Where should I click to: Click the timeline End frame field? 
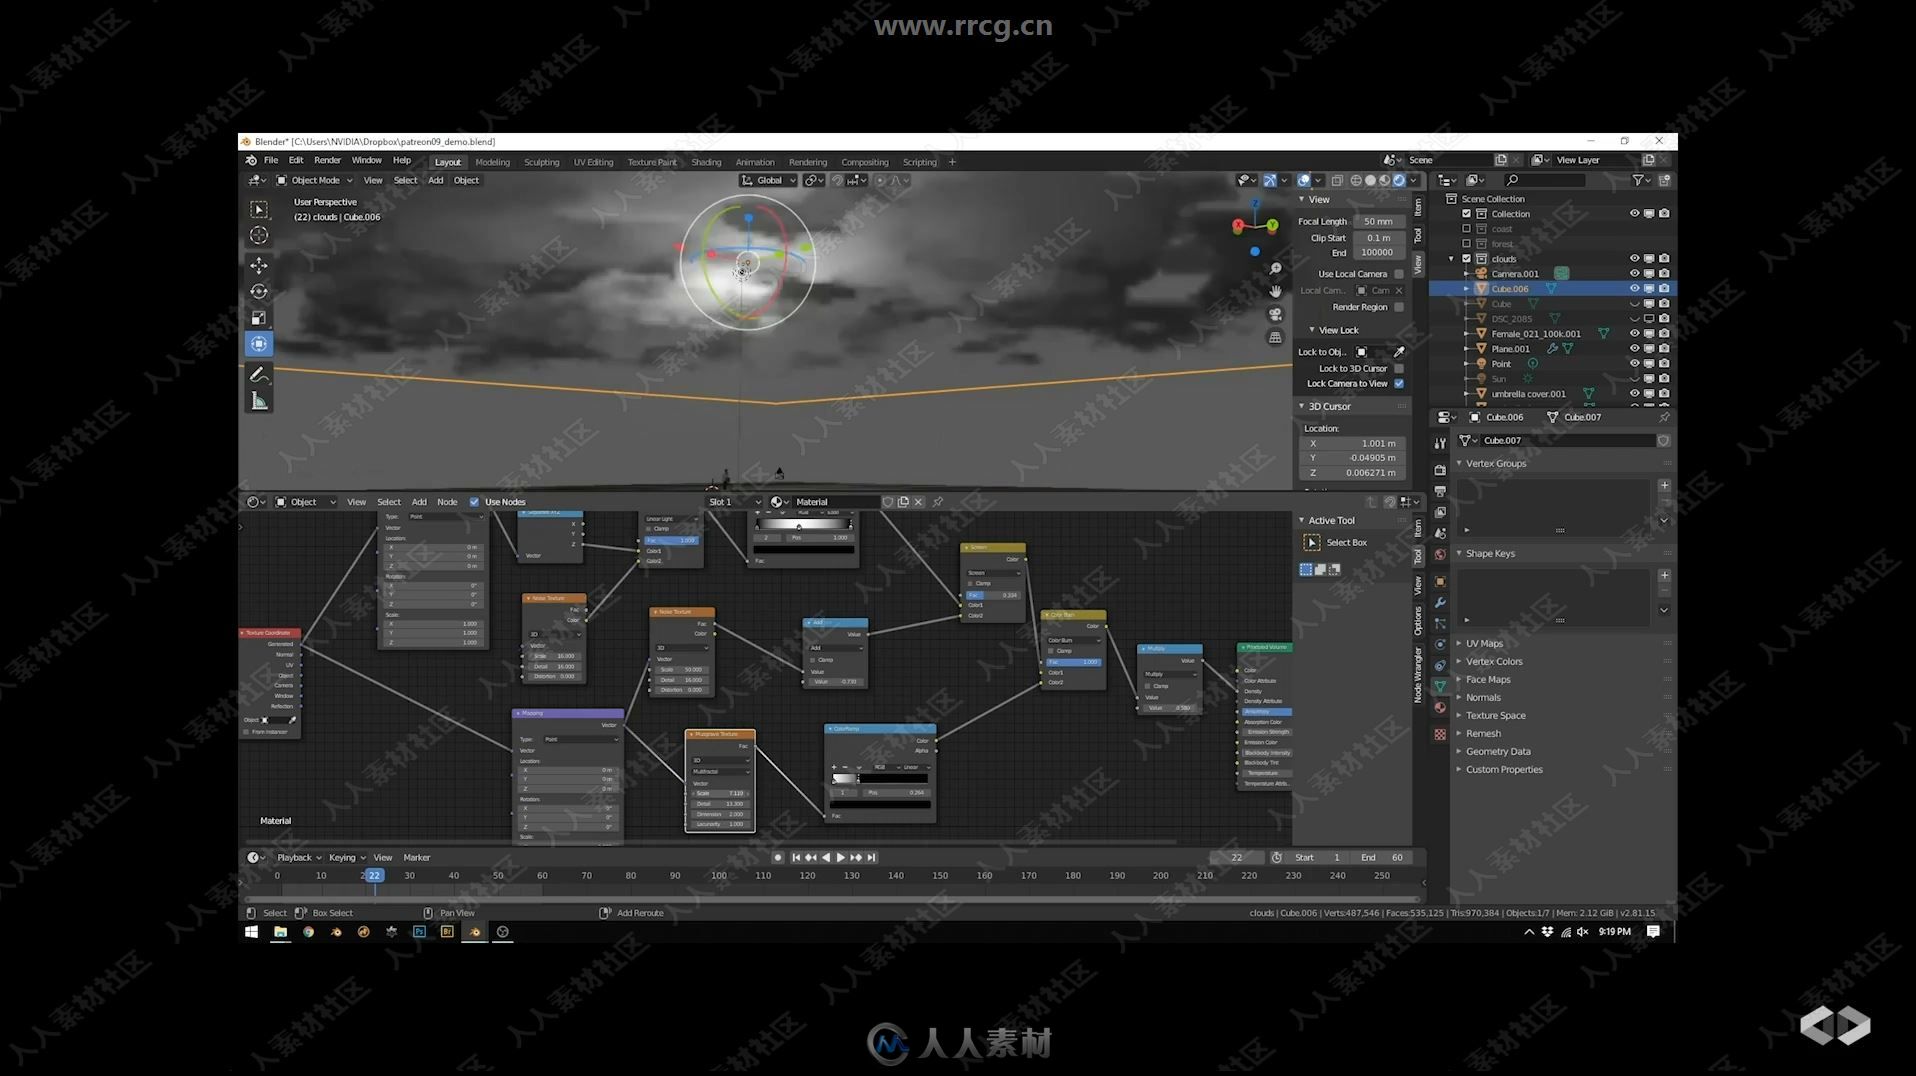(1383, 857)
